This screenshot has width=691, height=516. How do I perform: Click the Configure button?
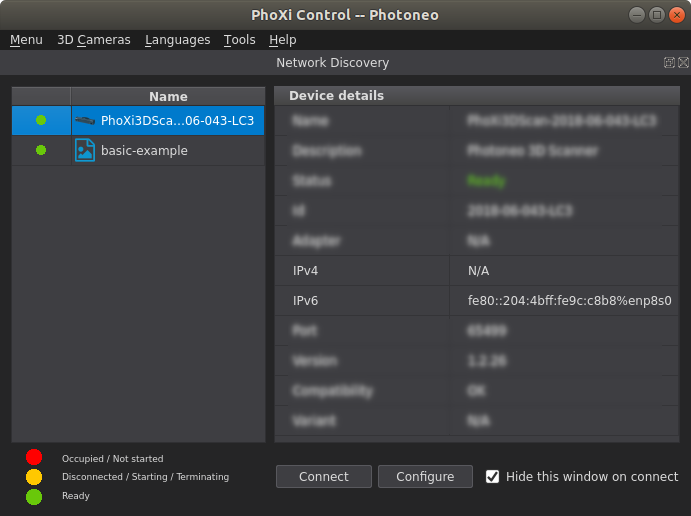coord(425,476)
